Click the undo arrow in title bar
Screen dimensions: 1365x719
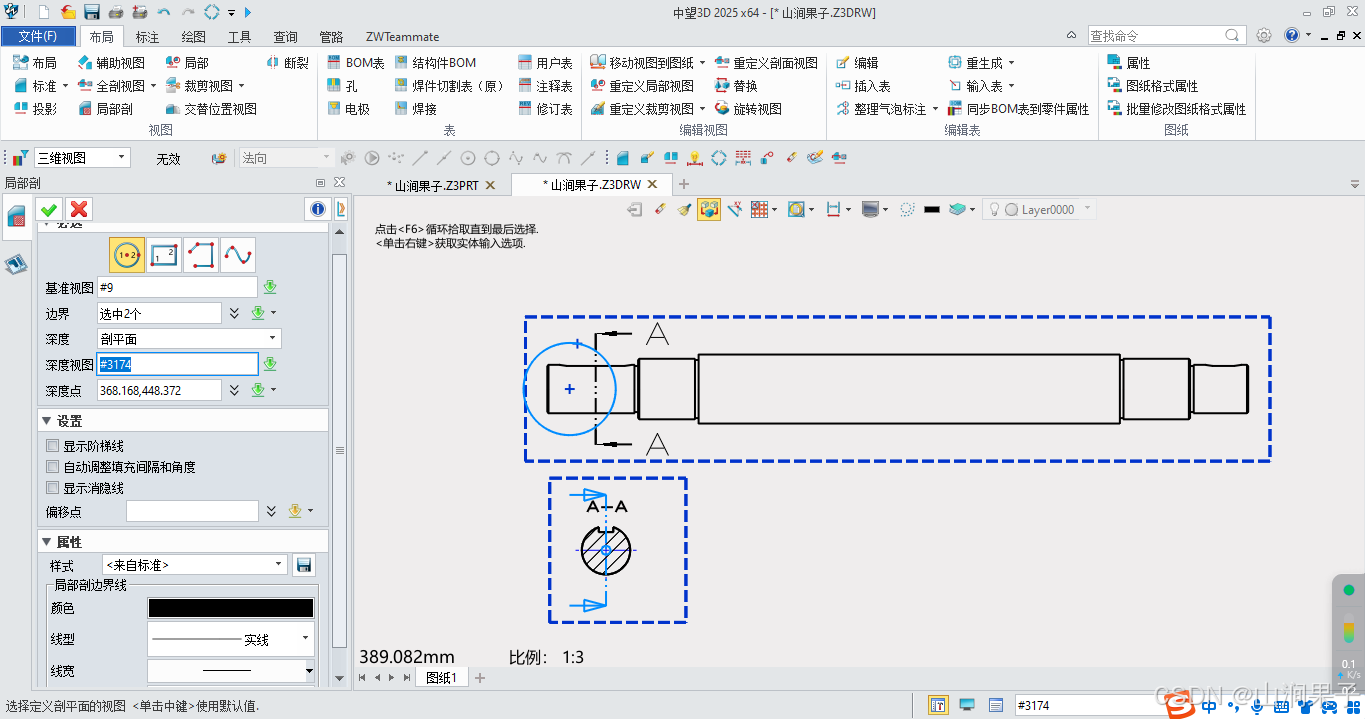tap(163, 12)
